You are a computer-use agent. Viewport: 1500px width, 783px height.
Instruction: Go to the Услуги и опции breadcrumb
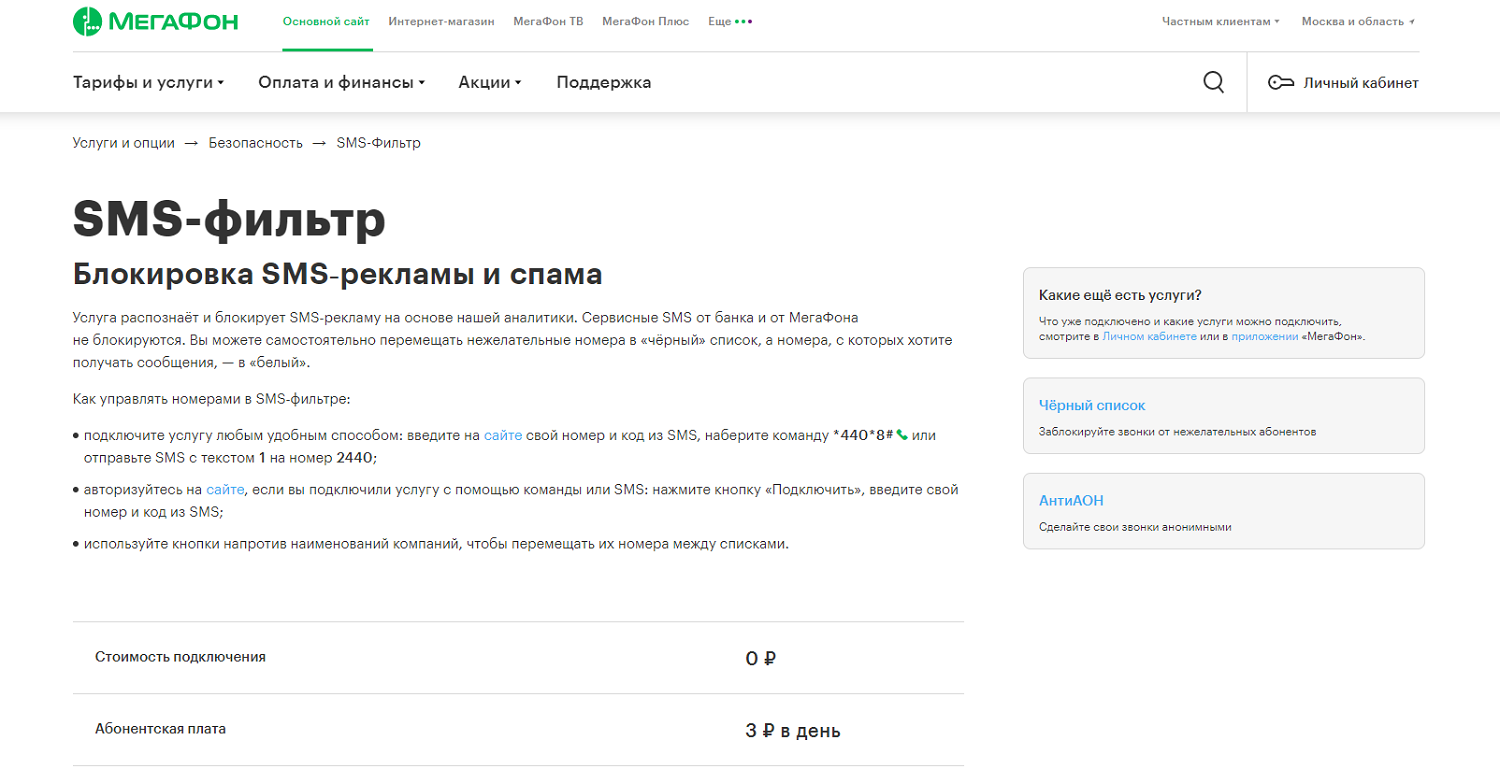[x=124, y=143]
